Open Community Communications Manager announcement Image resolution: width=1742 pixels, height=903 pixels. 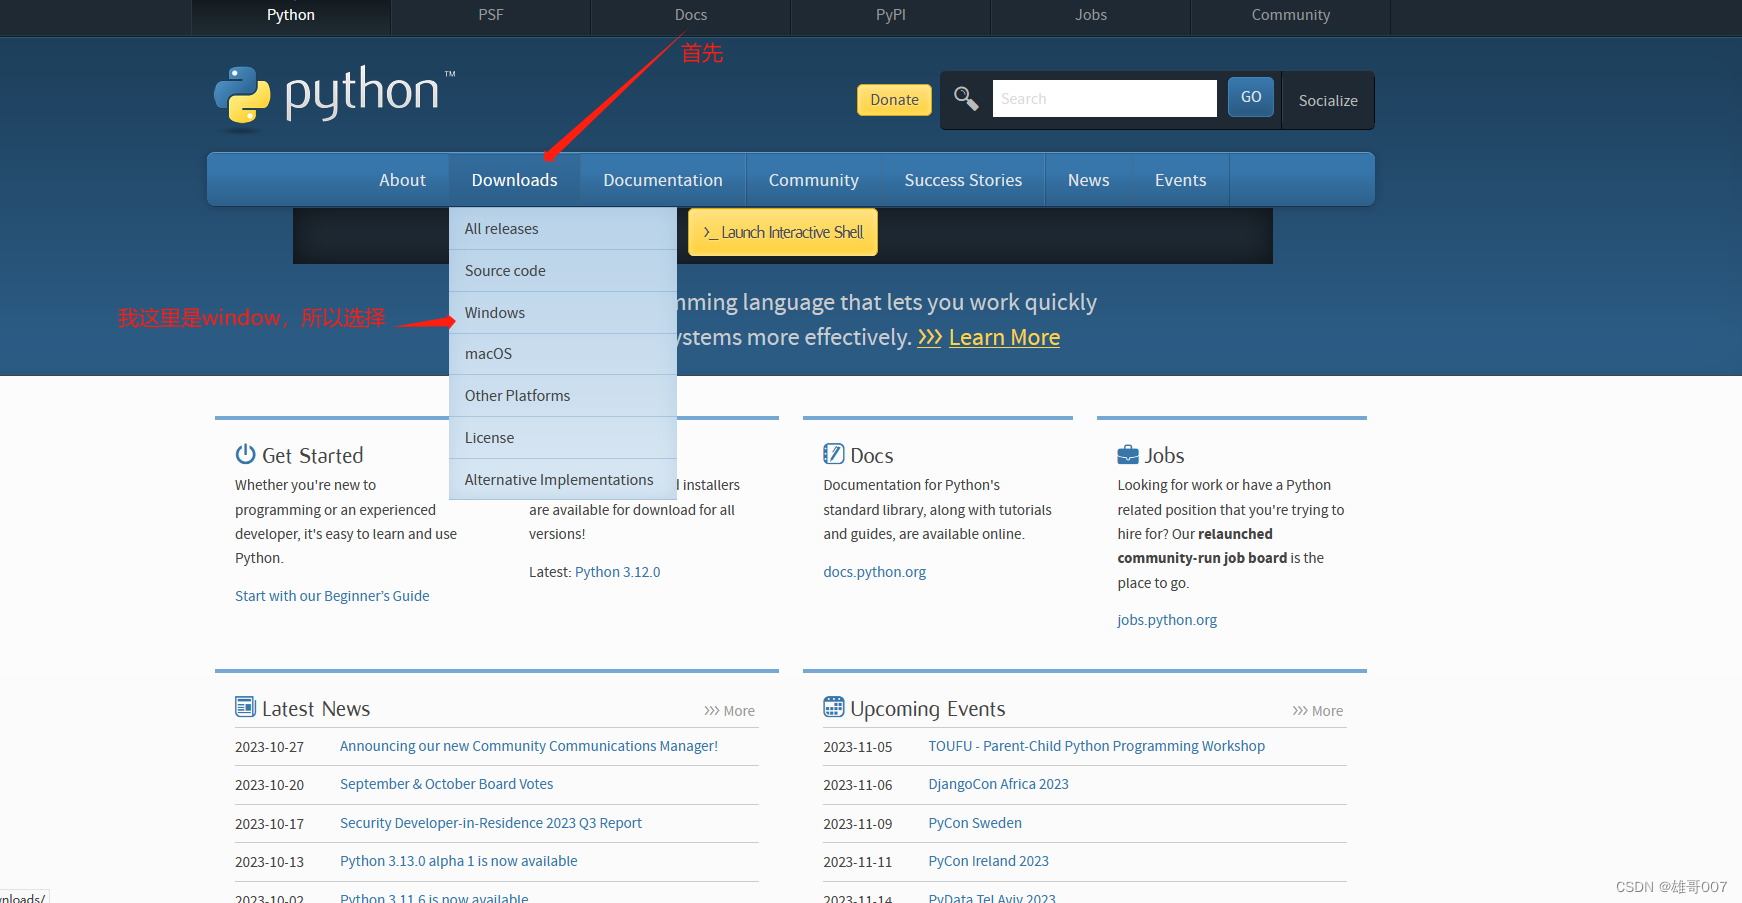tap(529, 746)
